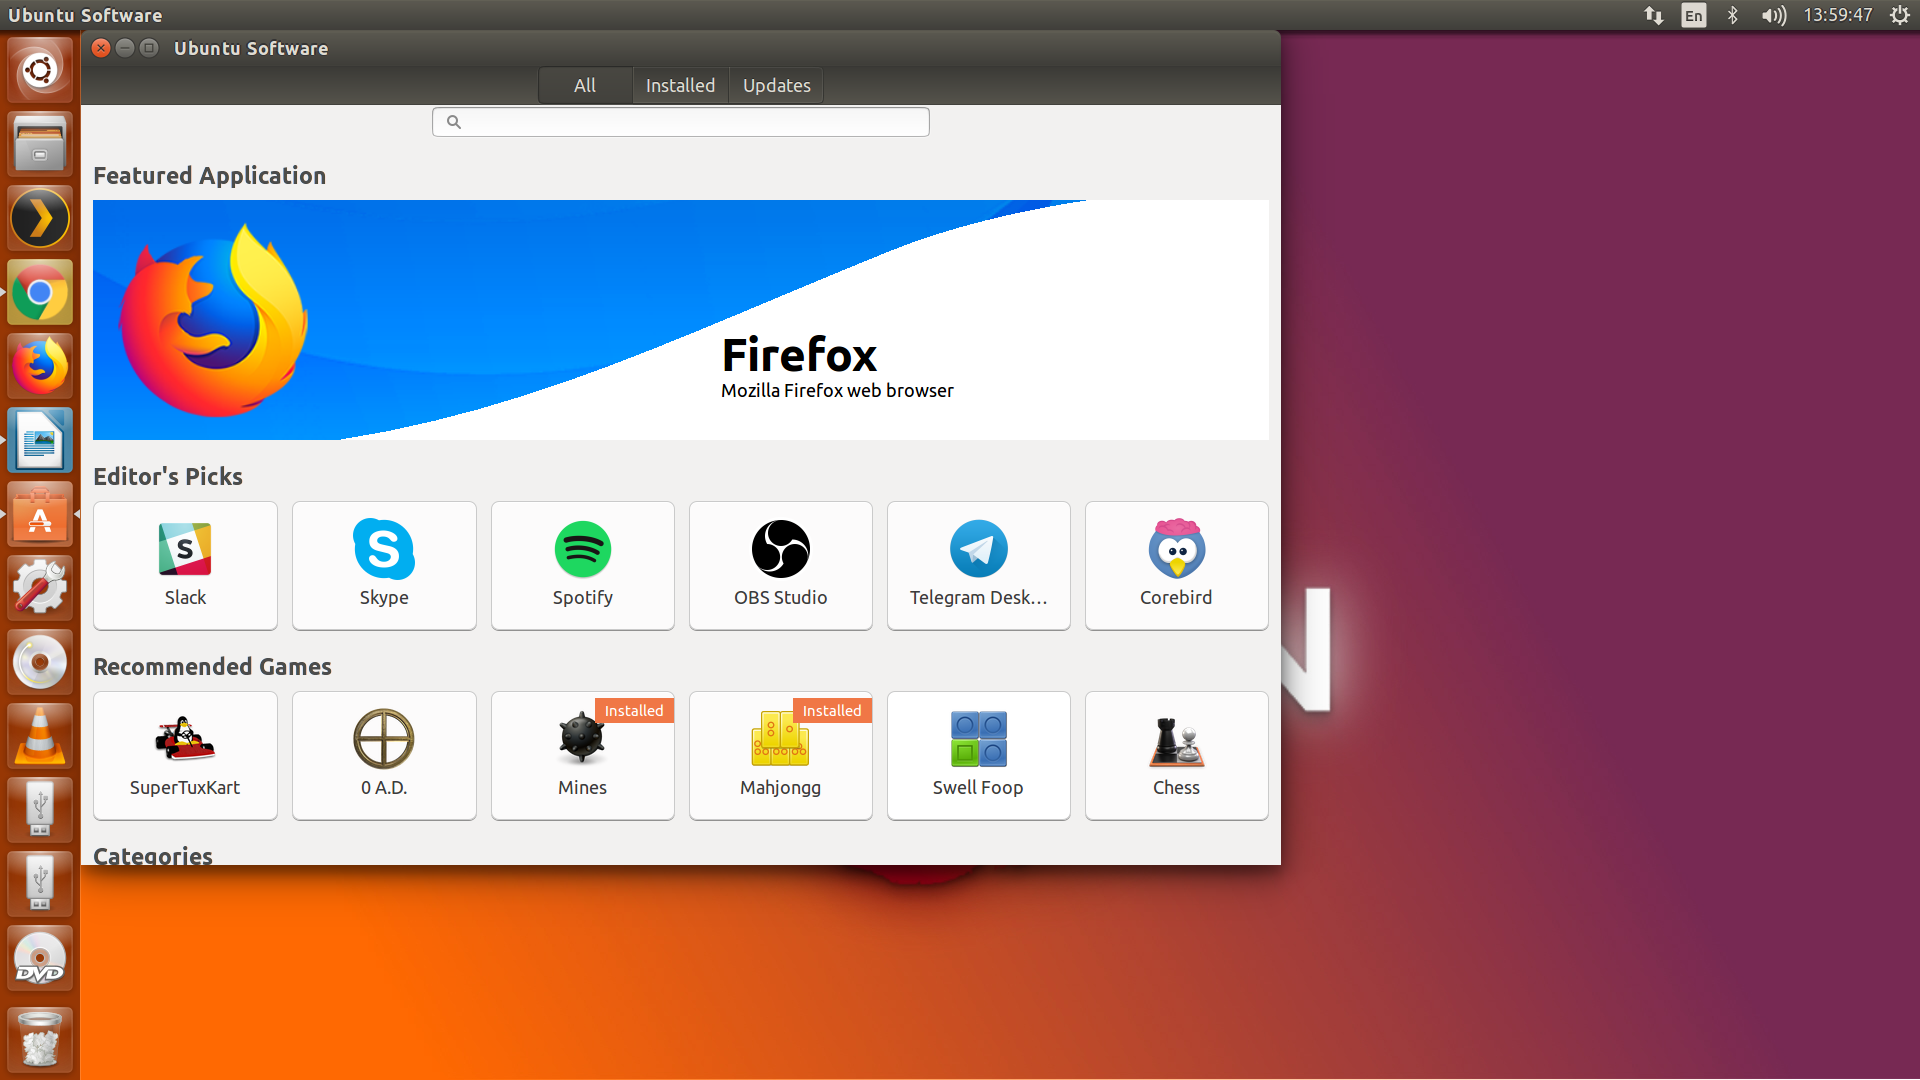Open the installed Mines game tile
The width and height of the screenshot is (1920, 1080).
point(582,756)
